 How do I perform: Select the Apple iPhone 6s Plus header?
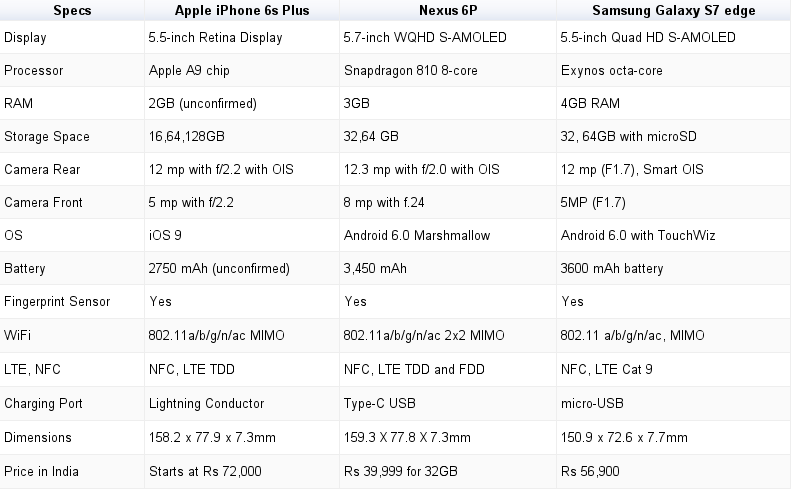(241, 9)
